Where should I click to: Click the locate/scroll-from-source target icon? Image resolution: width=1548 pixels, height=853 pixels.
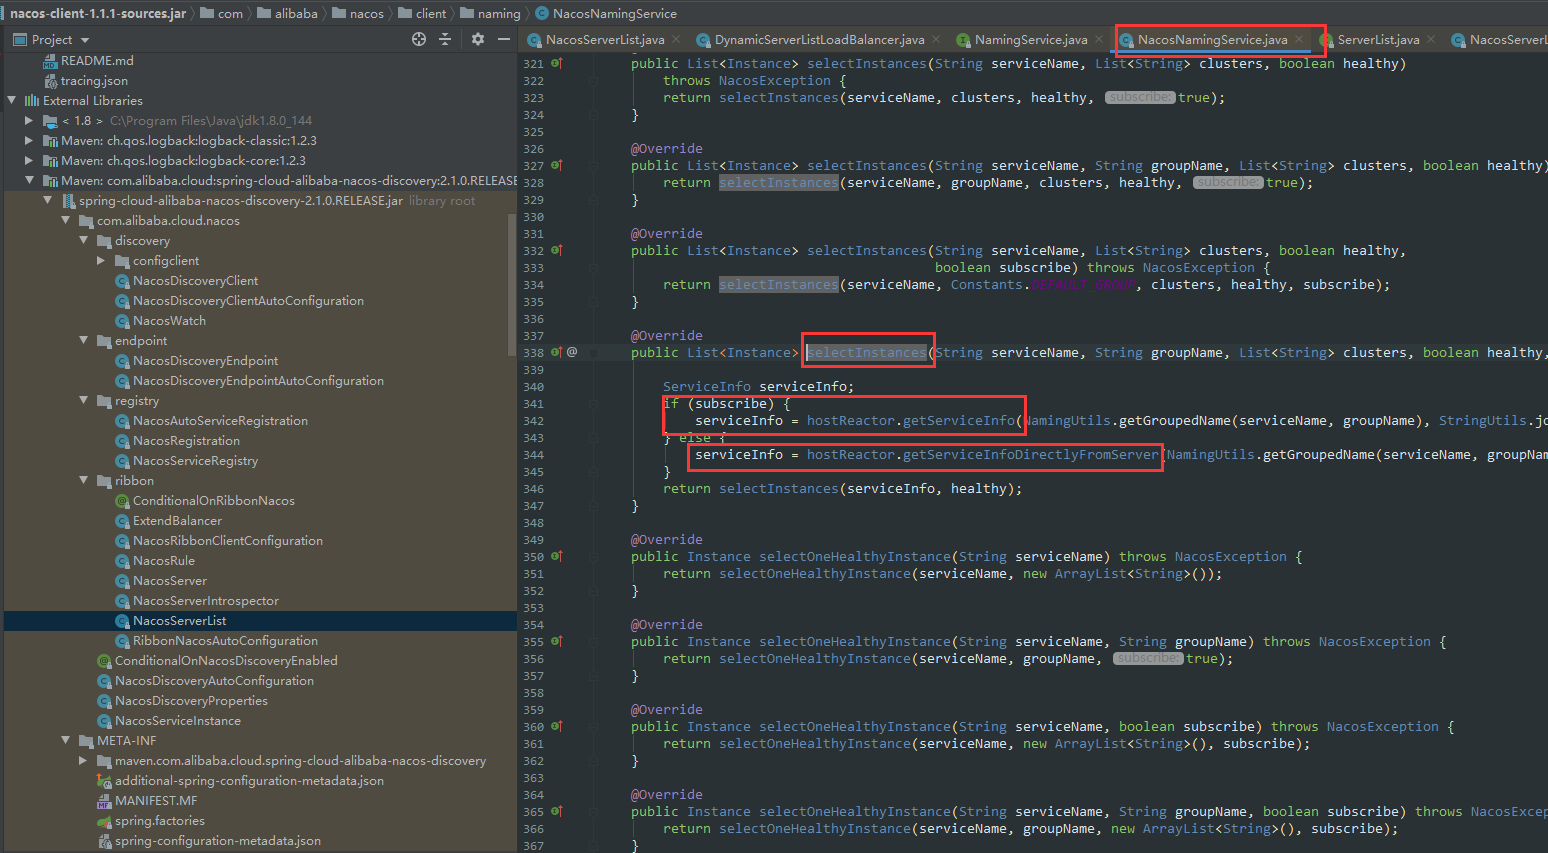[419, 39]
